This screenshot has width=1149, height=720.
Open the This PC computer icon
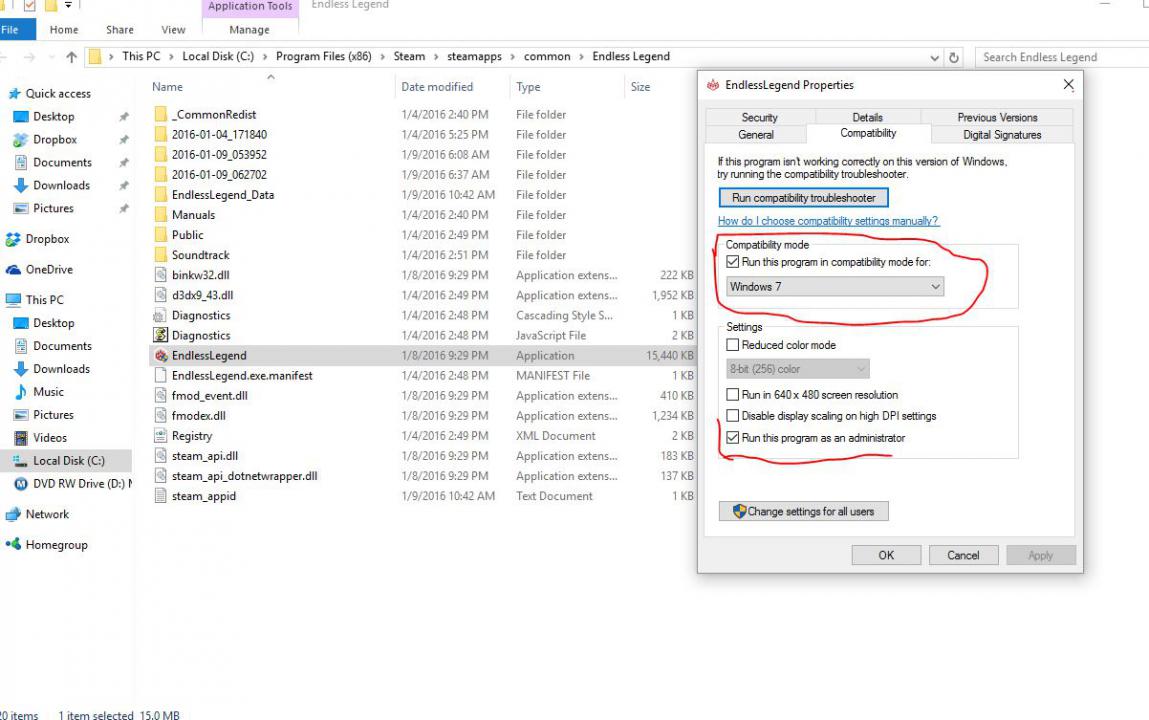pos(13,300)
